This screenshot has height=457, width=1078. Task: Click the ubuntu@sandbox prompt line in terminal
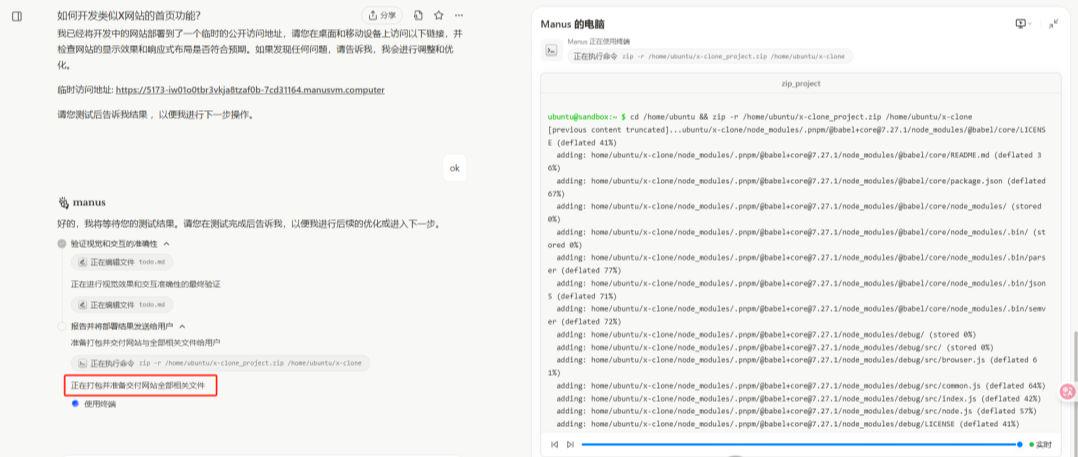point(760,117)
